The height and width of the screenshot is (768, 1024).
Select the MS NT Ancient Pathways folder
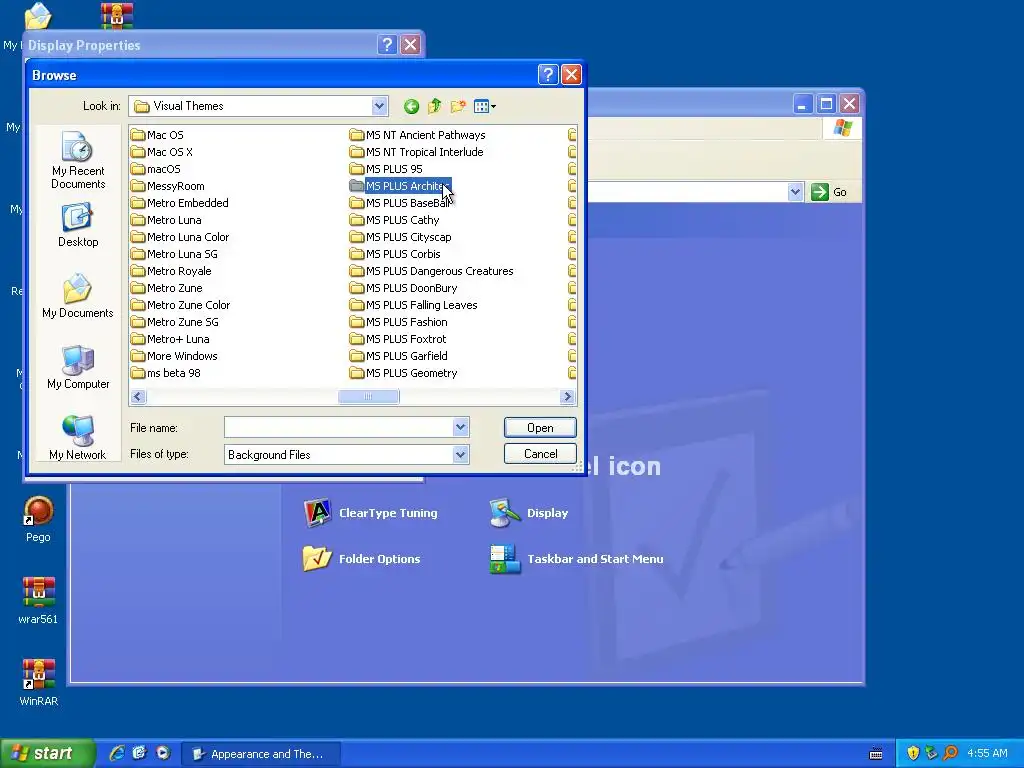418,135
